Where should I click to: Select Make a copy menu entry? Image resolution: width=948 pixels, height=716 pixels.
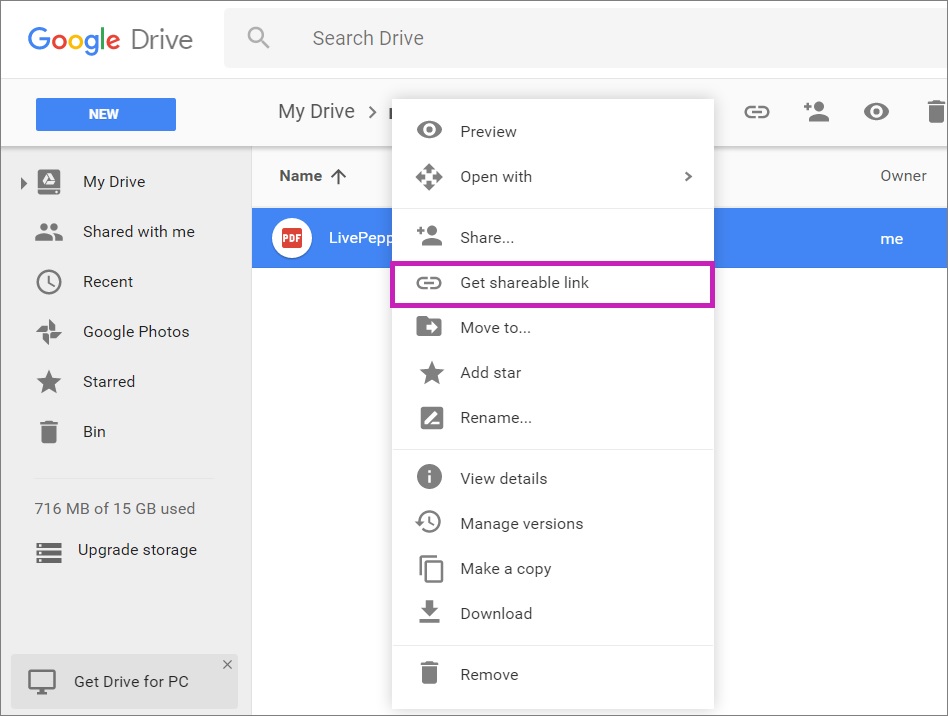click(553, 568)
